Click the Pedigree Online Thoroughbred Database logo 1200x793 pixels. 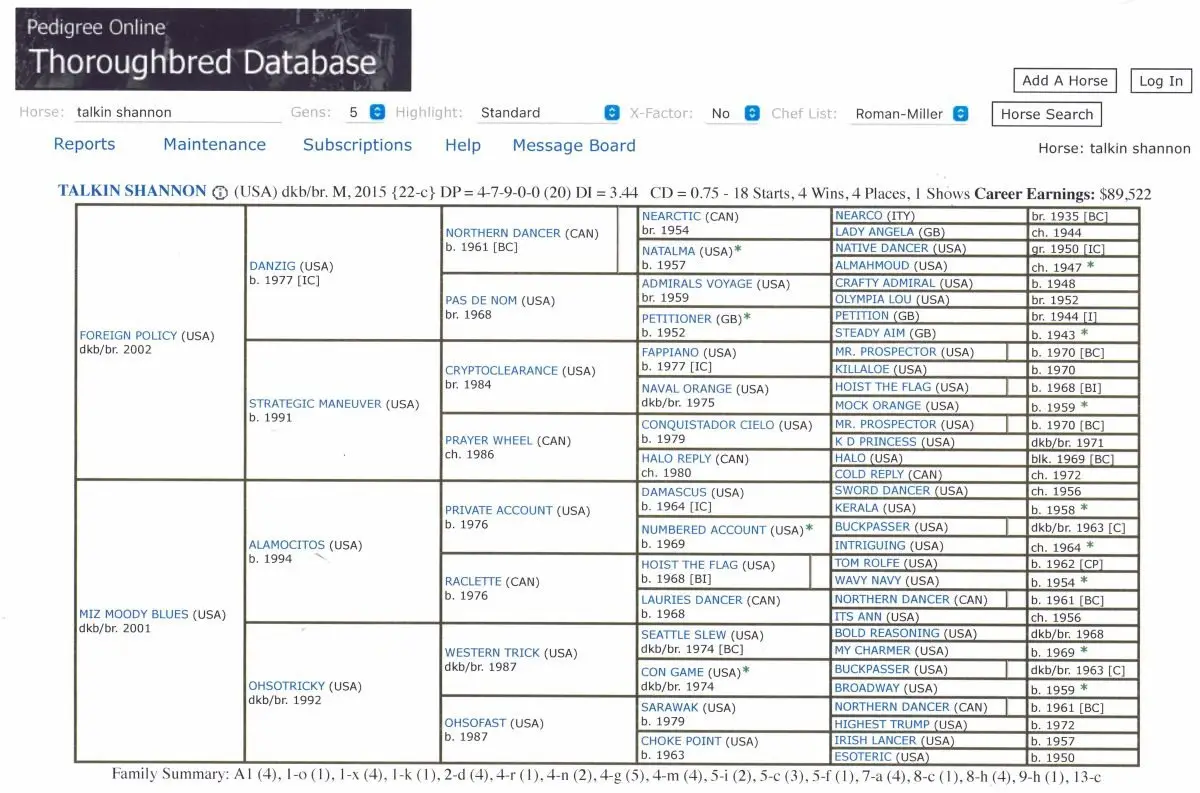tap(213, 50)
